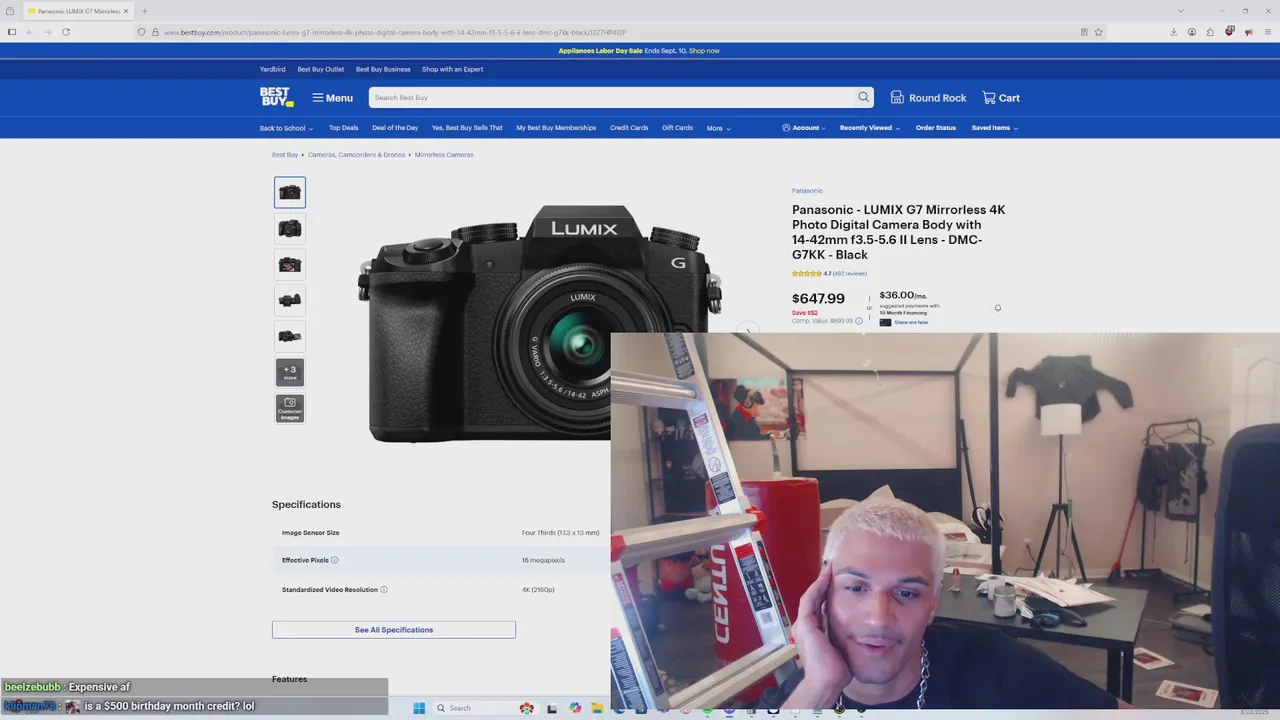Image resolution: width=1280 pixels, height=720 pixels.
Task: Open My Best Buy Memberships
Action: pyautogui.click(x=556, y=128)
